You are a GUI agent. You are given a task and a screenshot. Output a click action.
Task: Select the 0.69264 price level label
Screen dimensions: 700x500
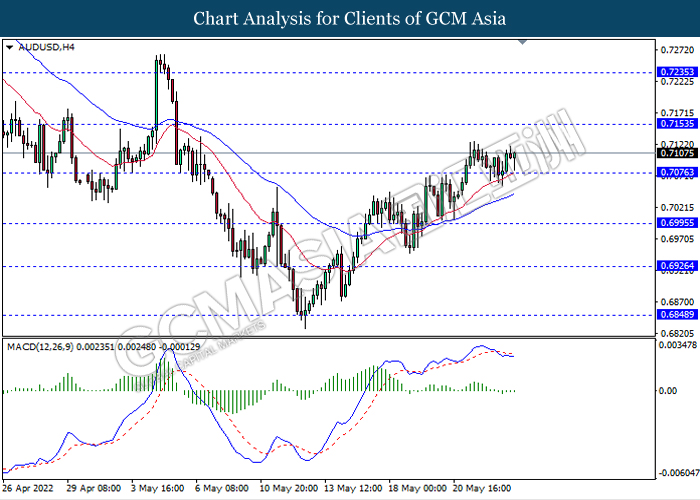coord(677,266)
